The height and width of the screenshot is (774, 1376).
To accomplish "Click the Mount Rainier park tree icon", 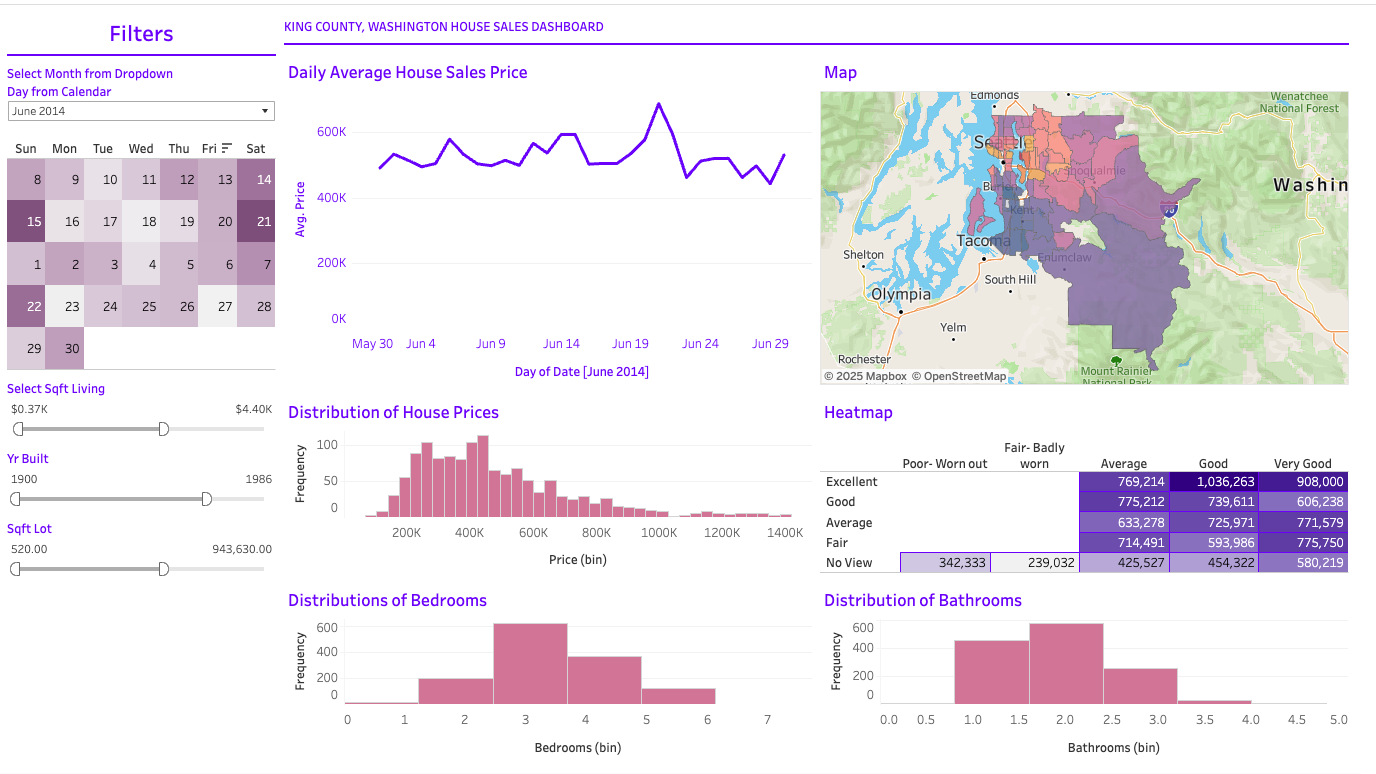I will (x=1116, y=360).
